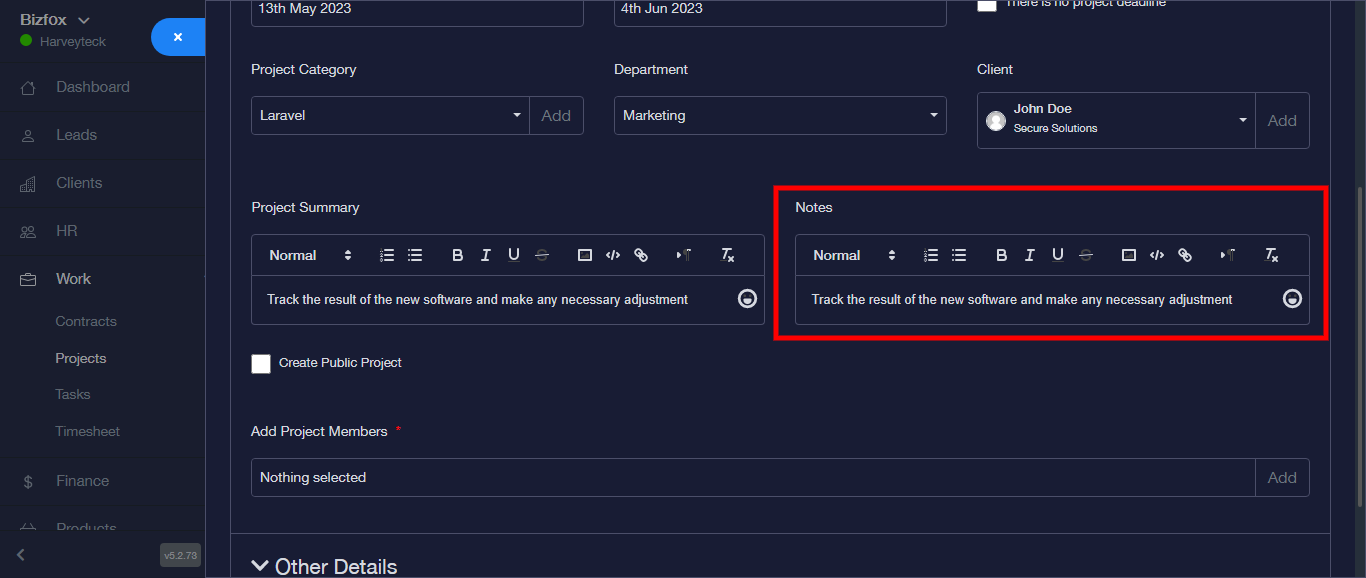The width and height of the screenshot is (1366, 578).
Task: Open Tasks in the Work submenu
Action: [x=73, y=395]
